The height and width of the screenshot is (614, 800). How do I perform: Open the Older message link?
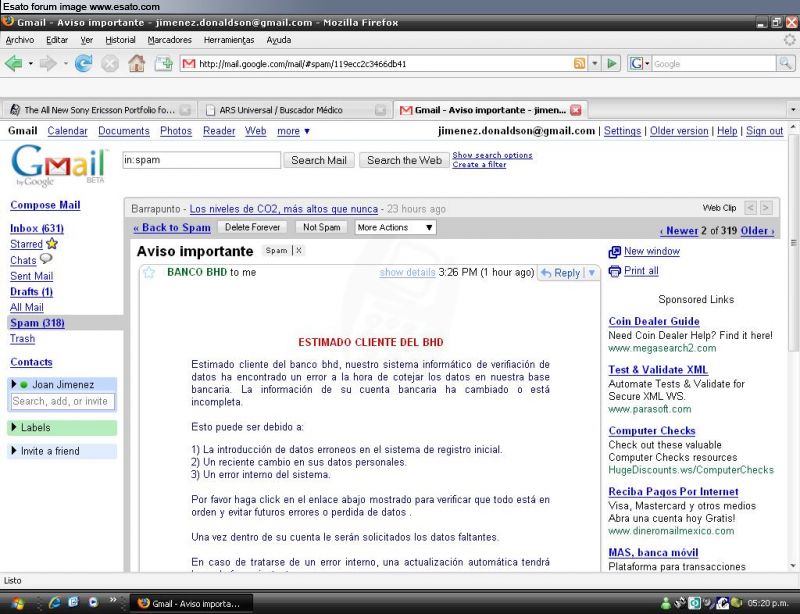coord(757,231)
